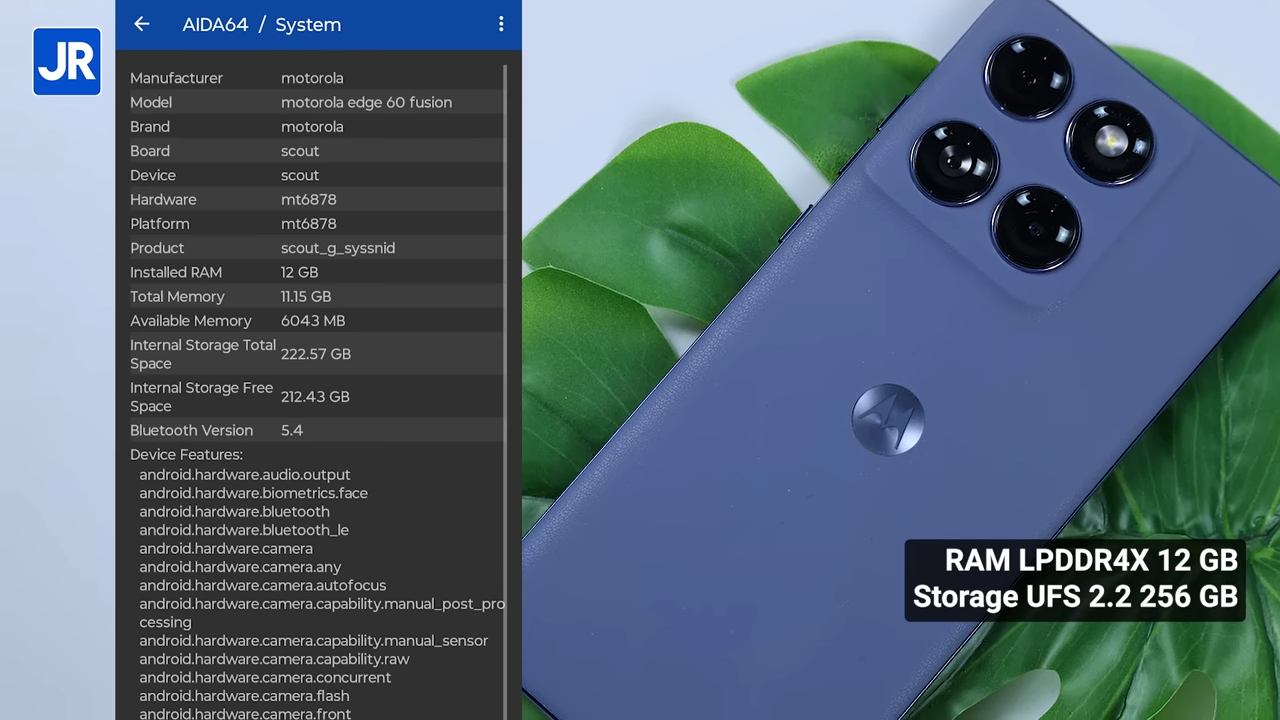Image resolution: width=1280 pixels, height=720 pixels.
Task: Select the Manufacturer motorola row
Action: (316, 78)
